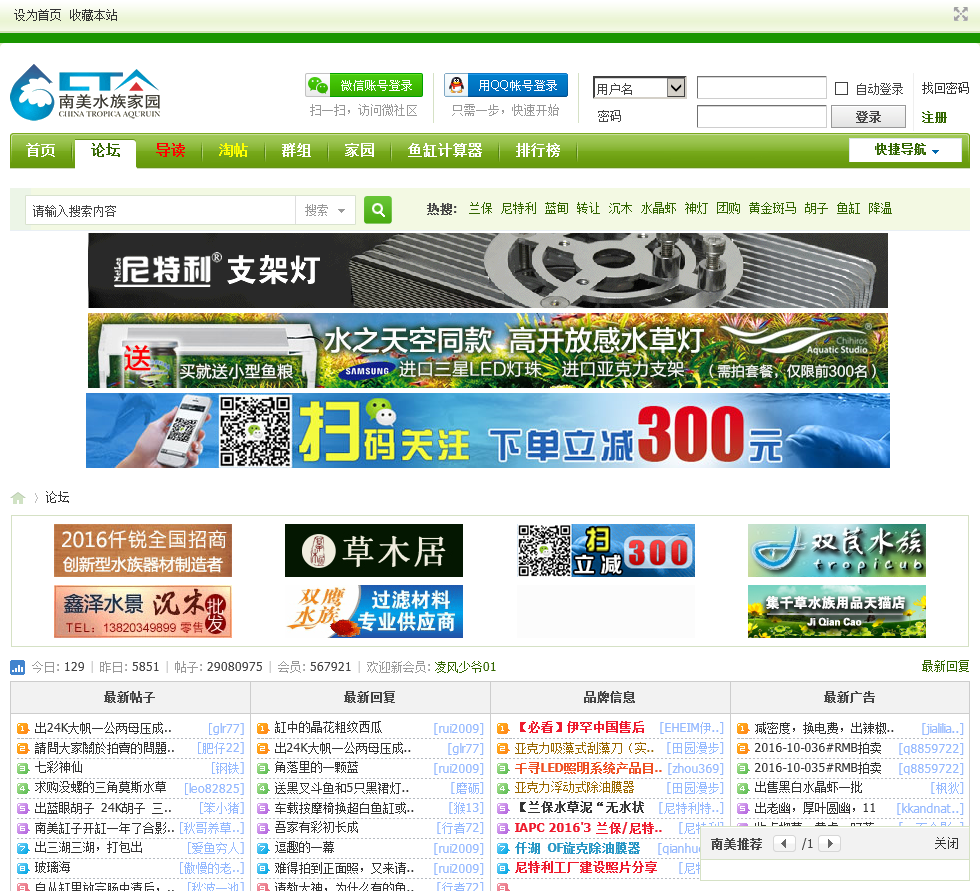
Task: Click the 登录 button
Action: (x=868, y=116)
